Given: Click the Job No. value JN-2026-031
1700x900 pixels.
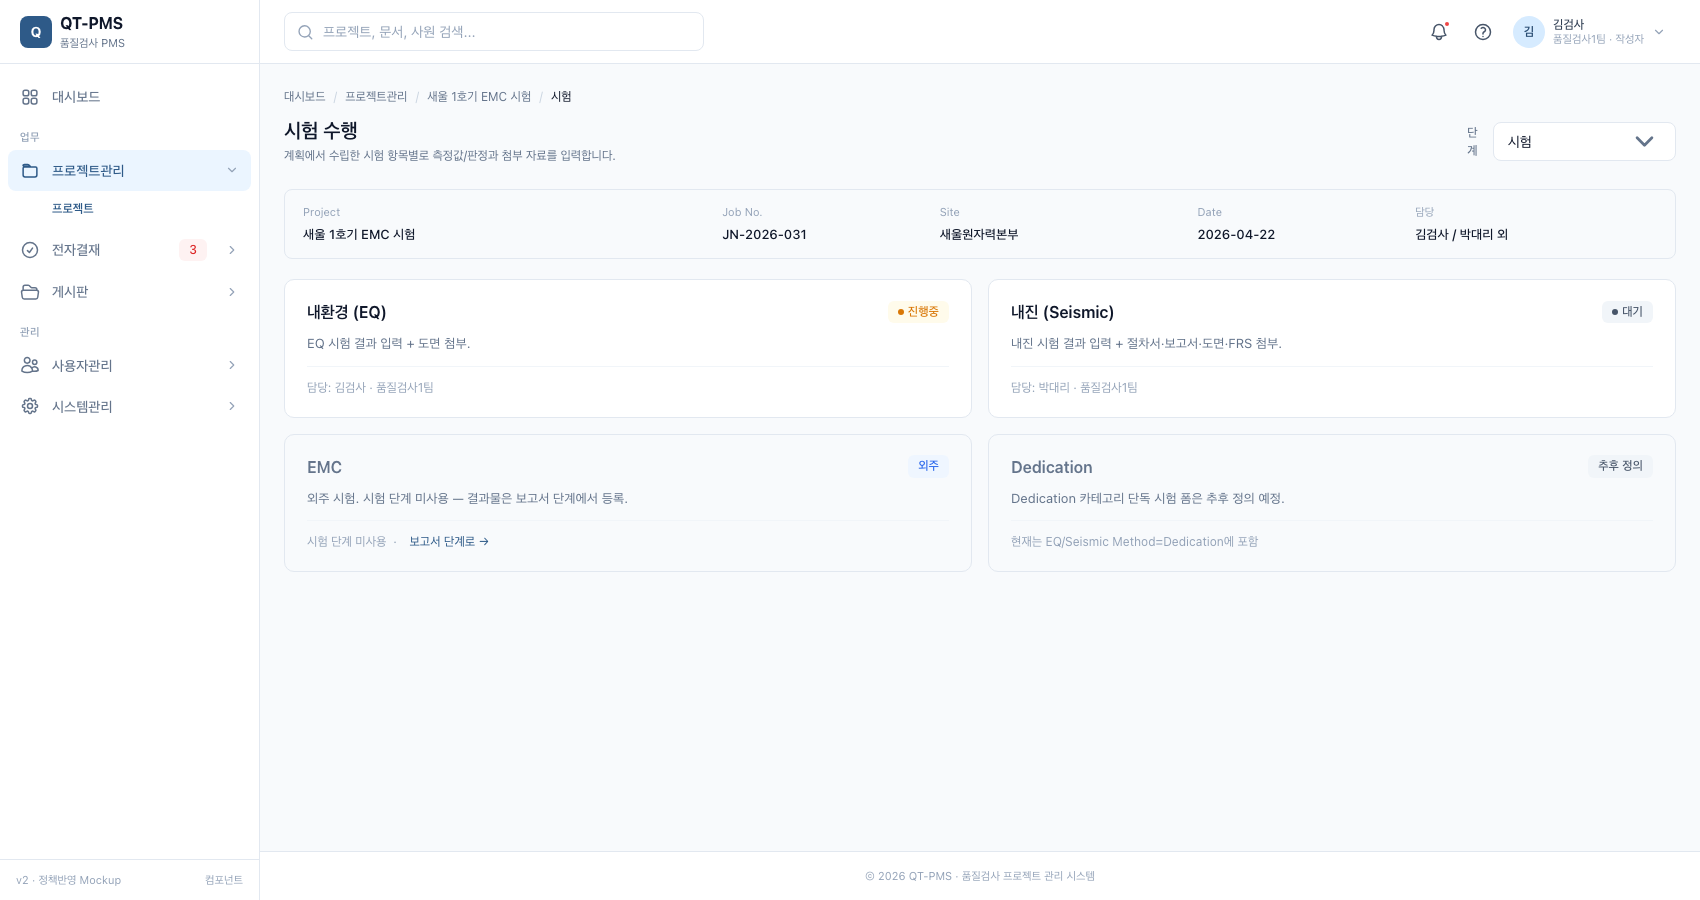Looking at the screenshot, I should click(x=764, y=234).
